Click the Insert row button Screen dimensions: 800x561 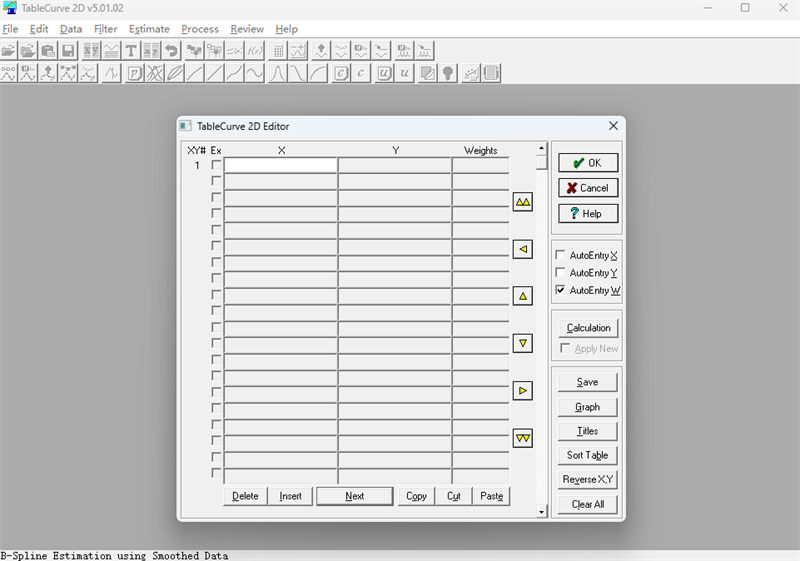[290, 496]
